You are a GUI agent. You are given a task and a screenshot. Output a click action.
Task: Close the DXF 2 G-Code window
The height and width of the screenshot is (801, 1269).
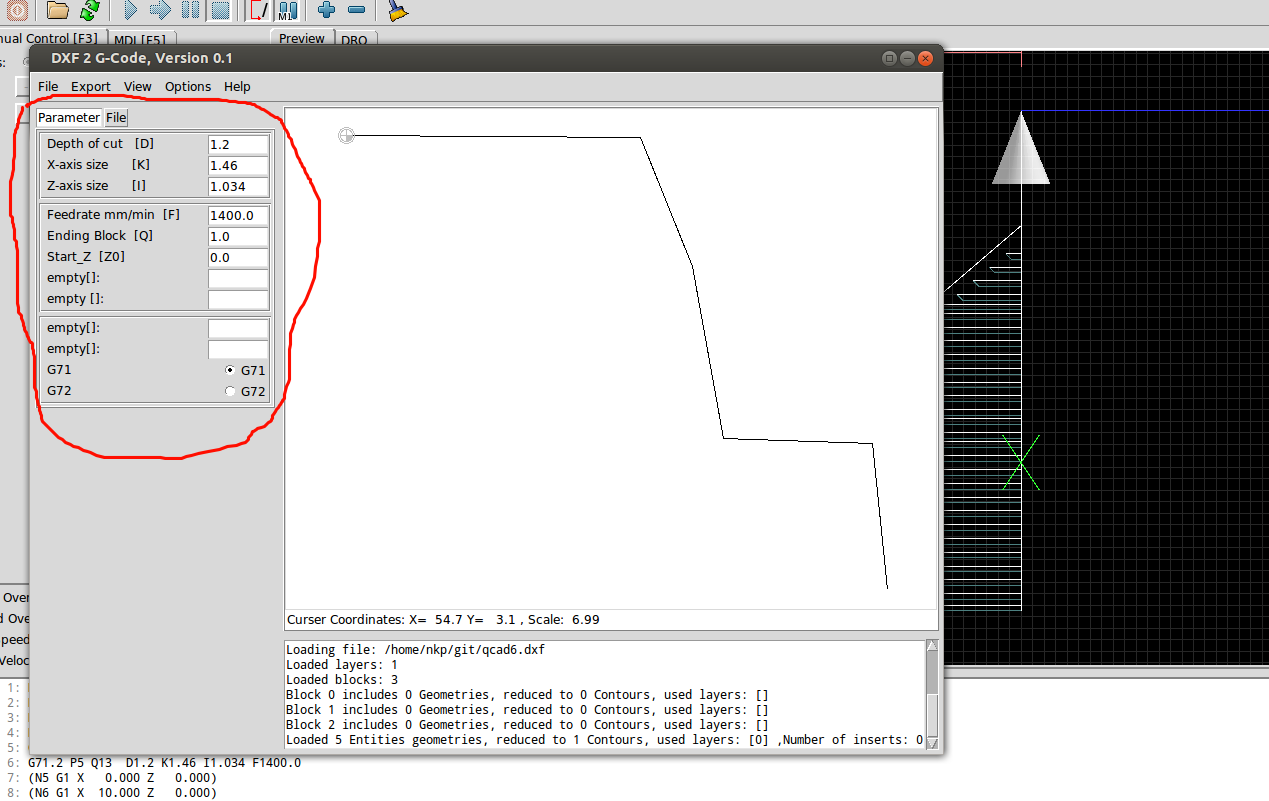925,59
